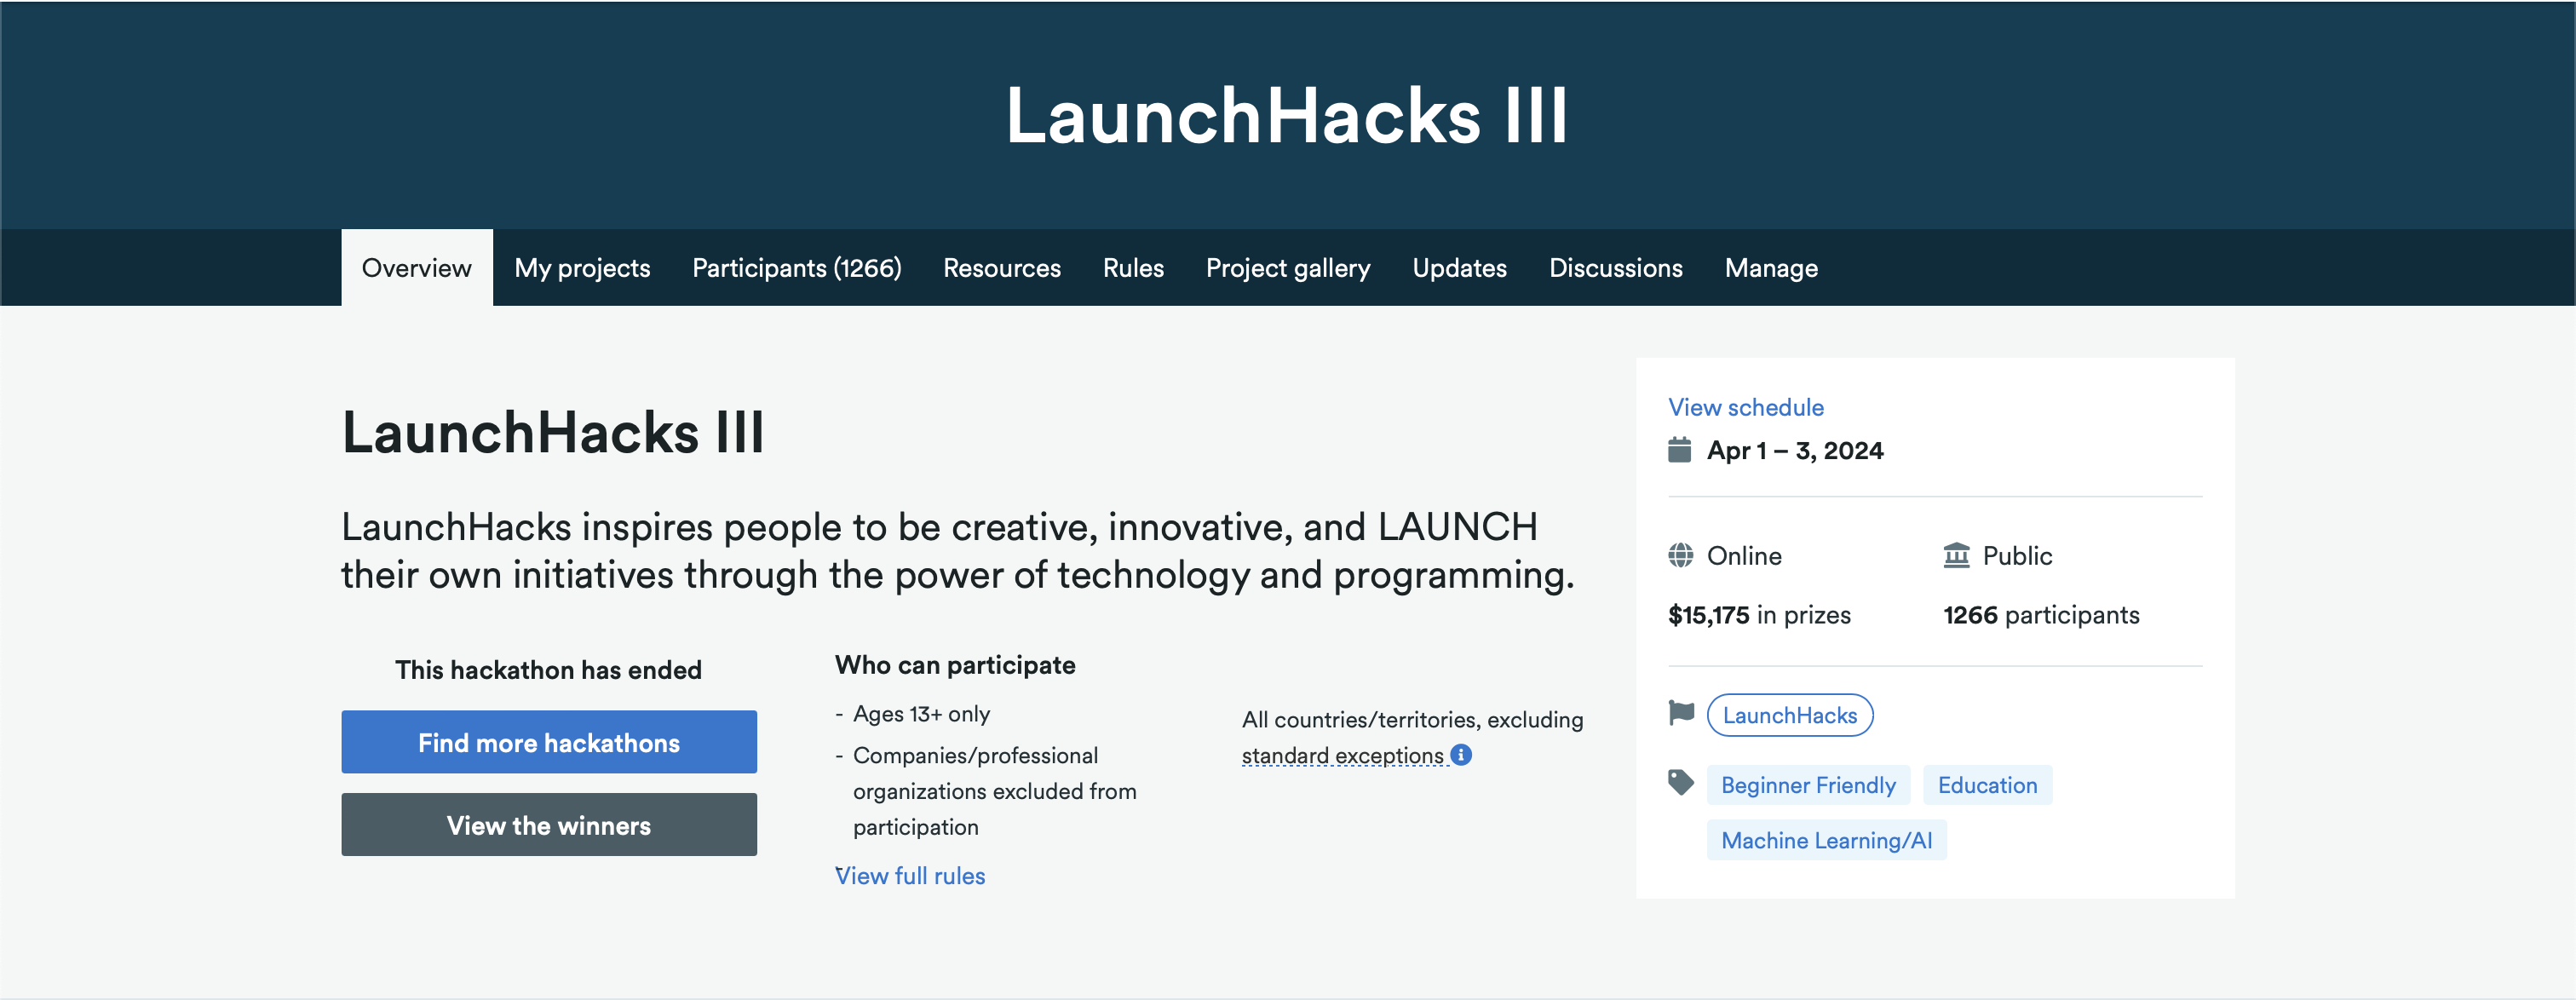
Task: Click the $15,175 in prizes text
Action: point(1759,615)
